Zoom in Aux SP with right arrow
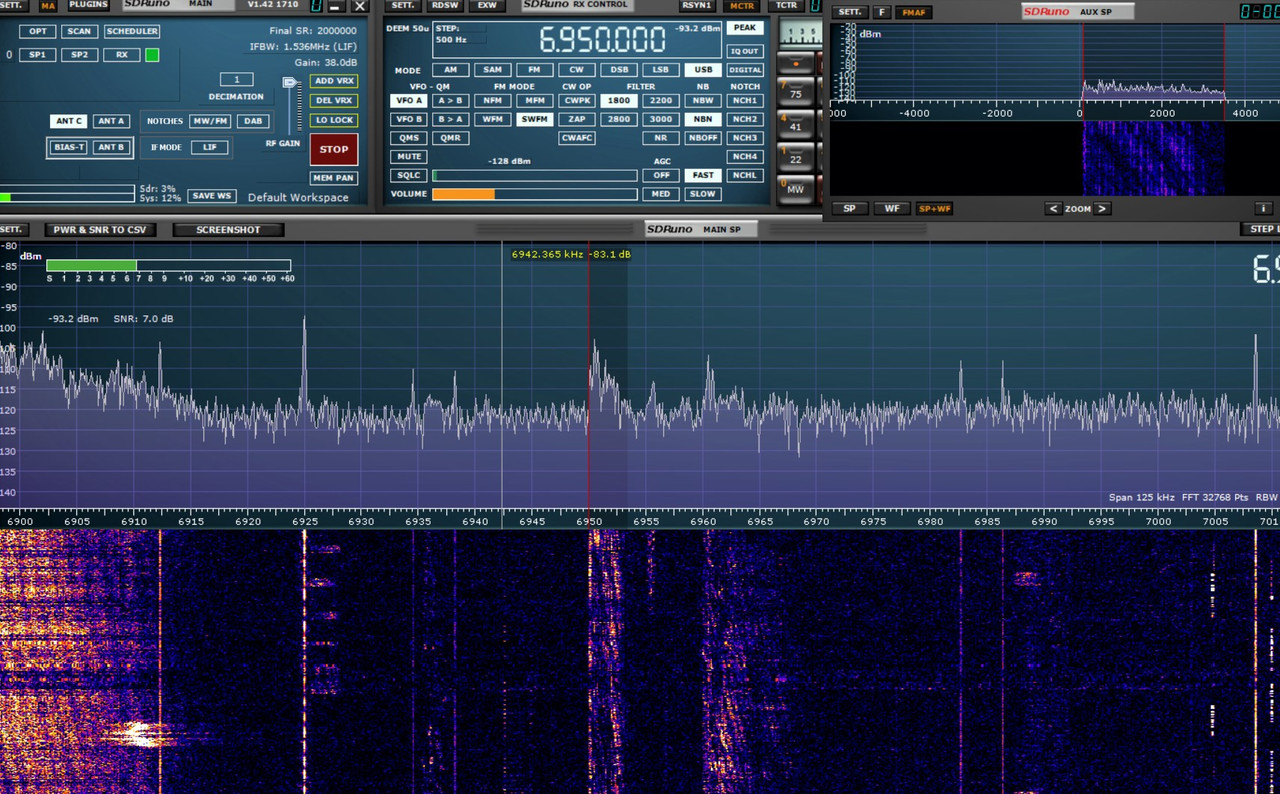Screen dimensions: 1280x794 [x=1102, y=209]
